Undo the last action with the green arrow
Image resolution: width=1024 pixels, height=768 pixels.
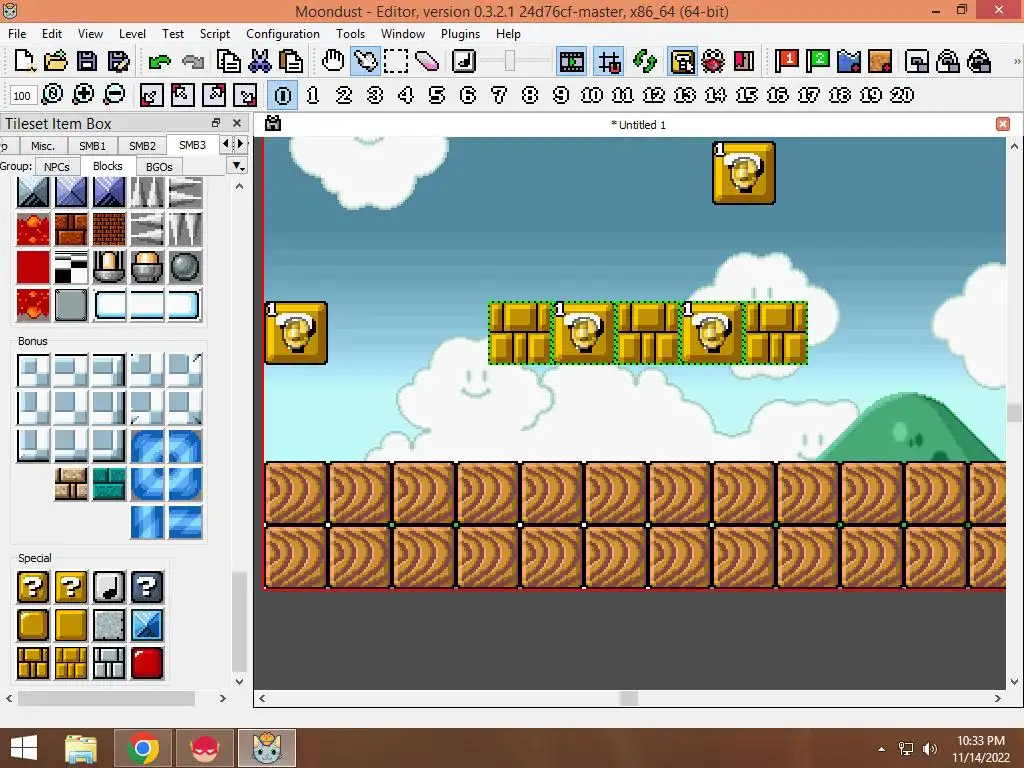(x=159, y=62)
